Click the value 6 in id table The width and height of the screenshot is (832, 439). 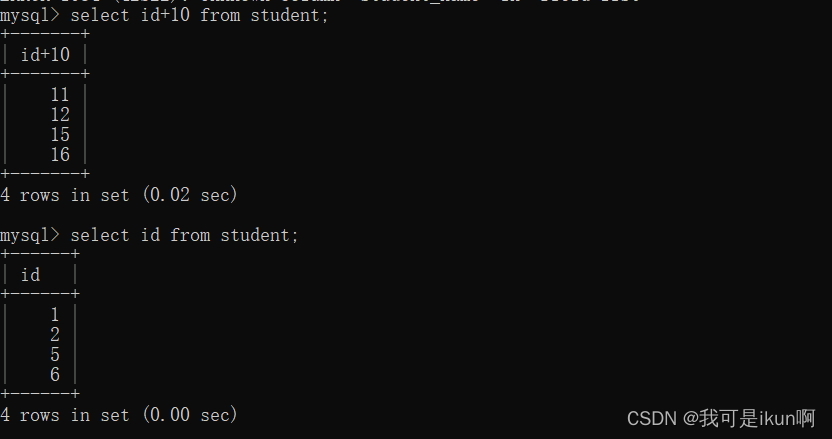(55, 375)
